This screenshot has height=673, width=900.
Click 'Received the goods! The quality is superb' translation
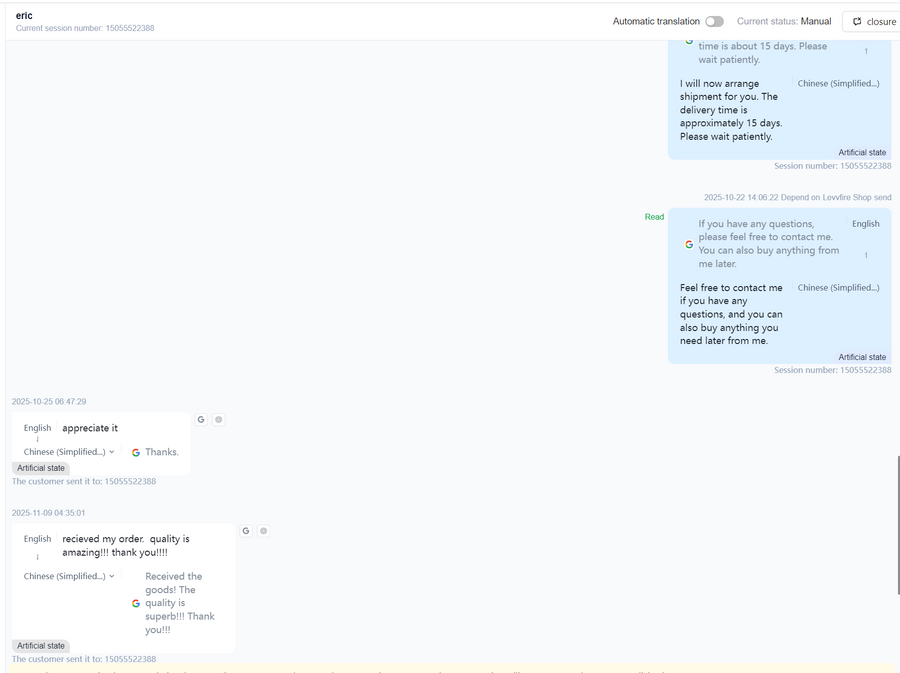[180, 603]
